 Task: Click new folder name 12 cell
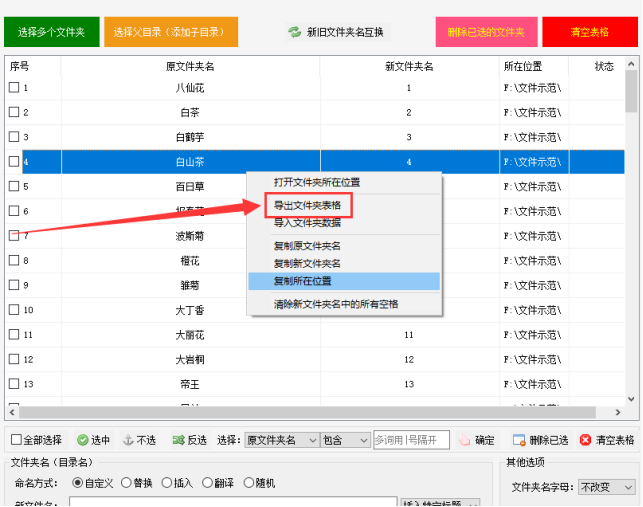point(409,359)
